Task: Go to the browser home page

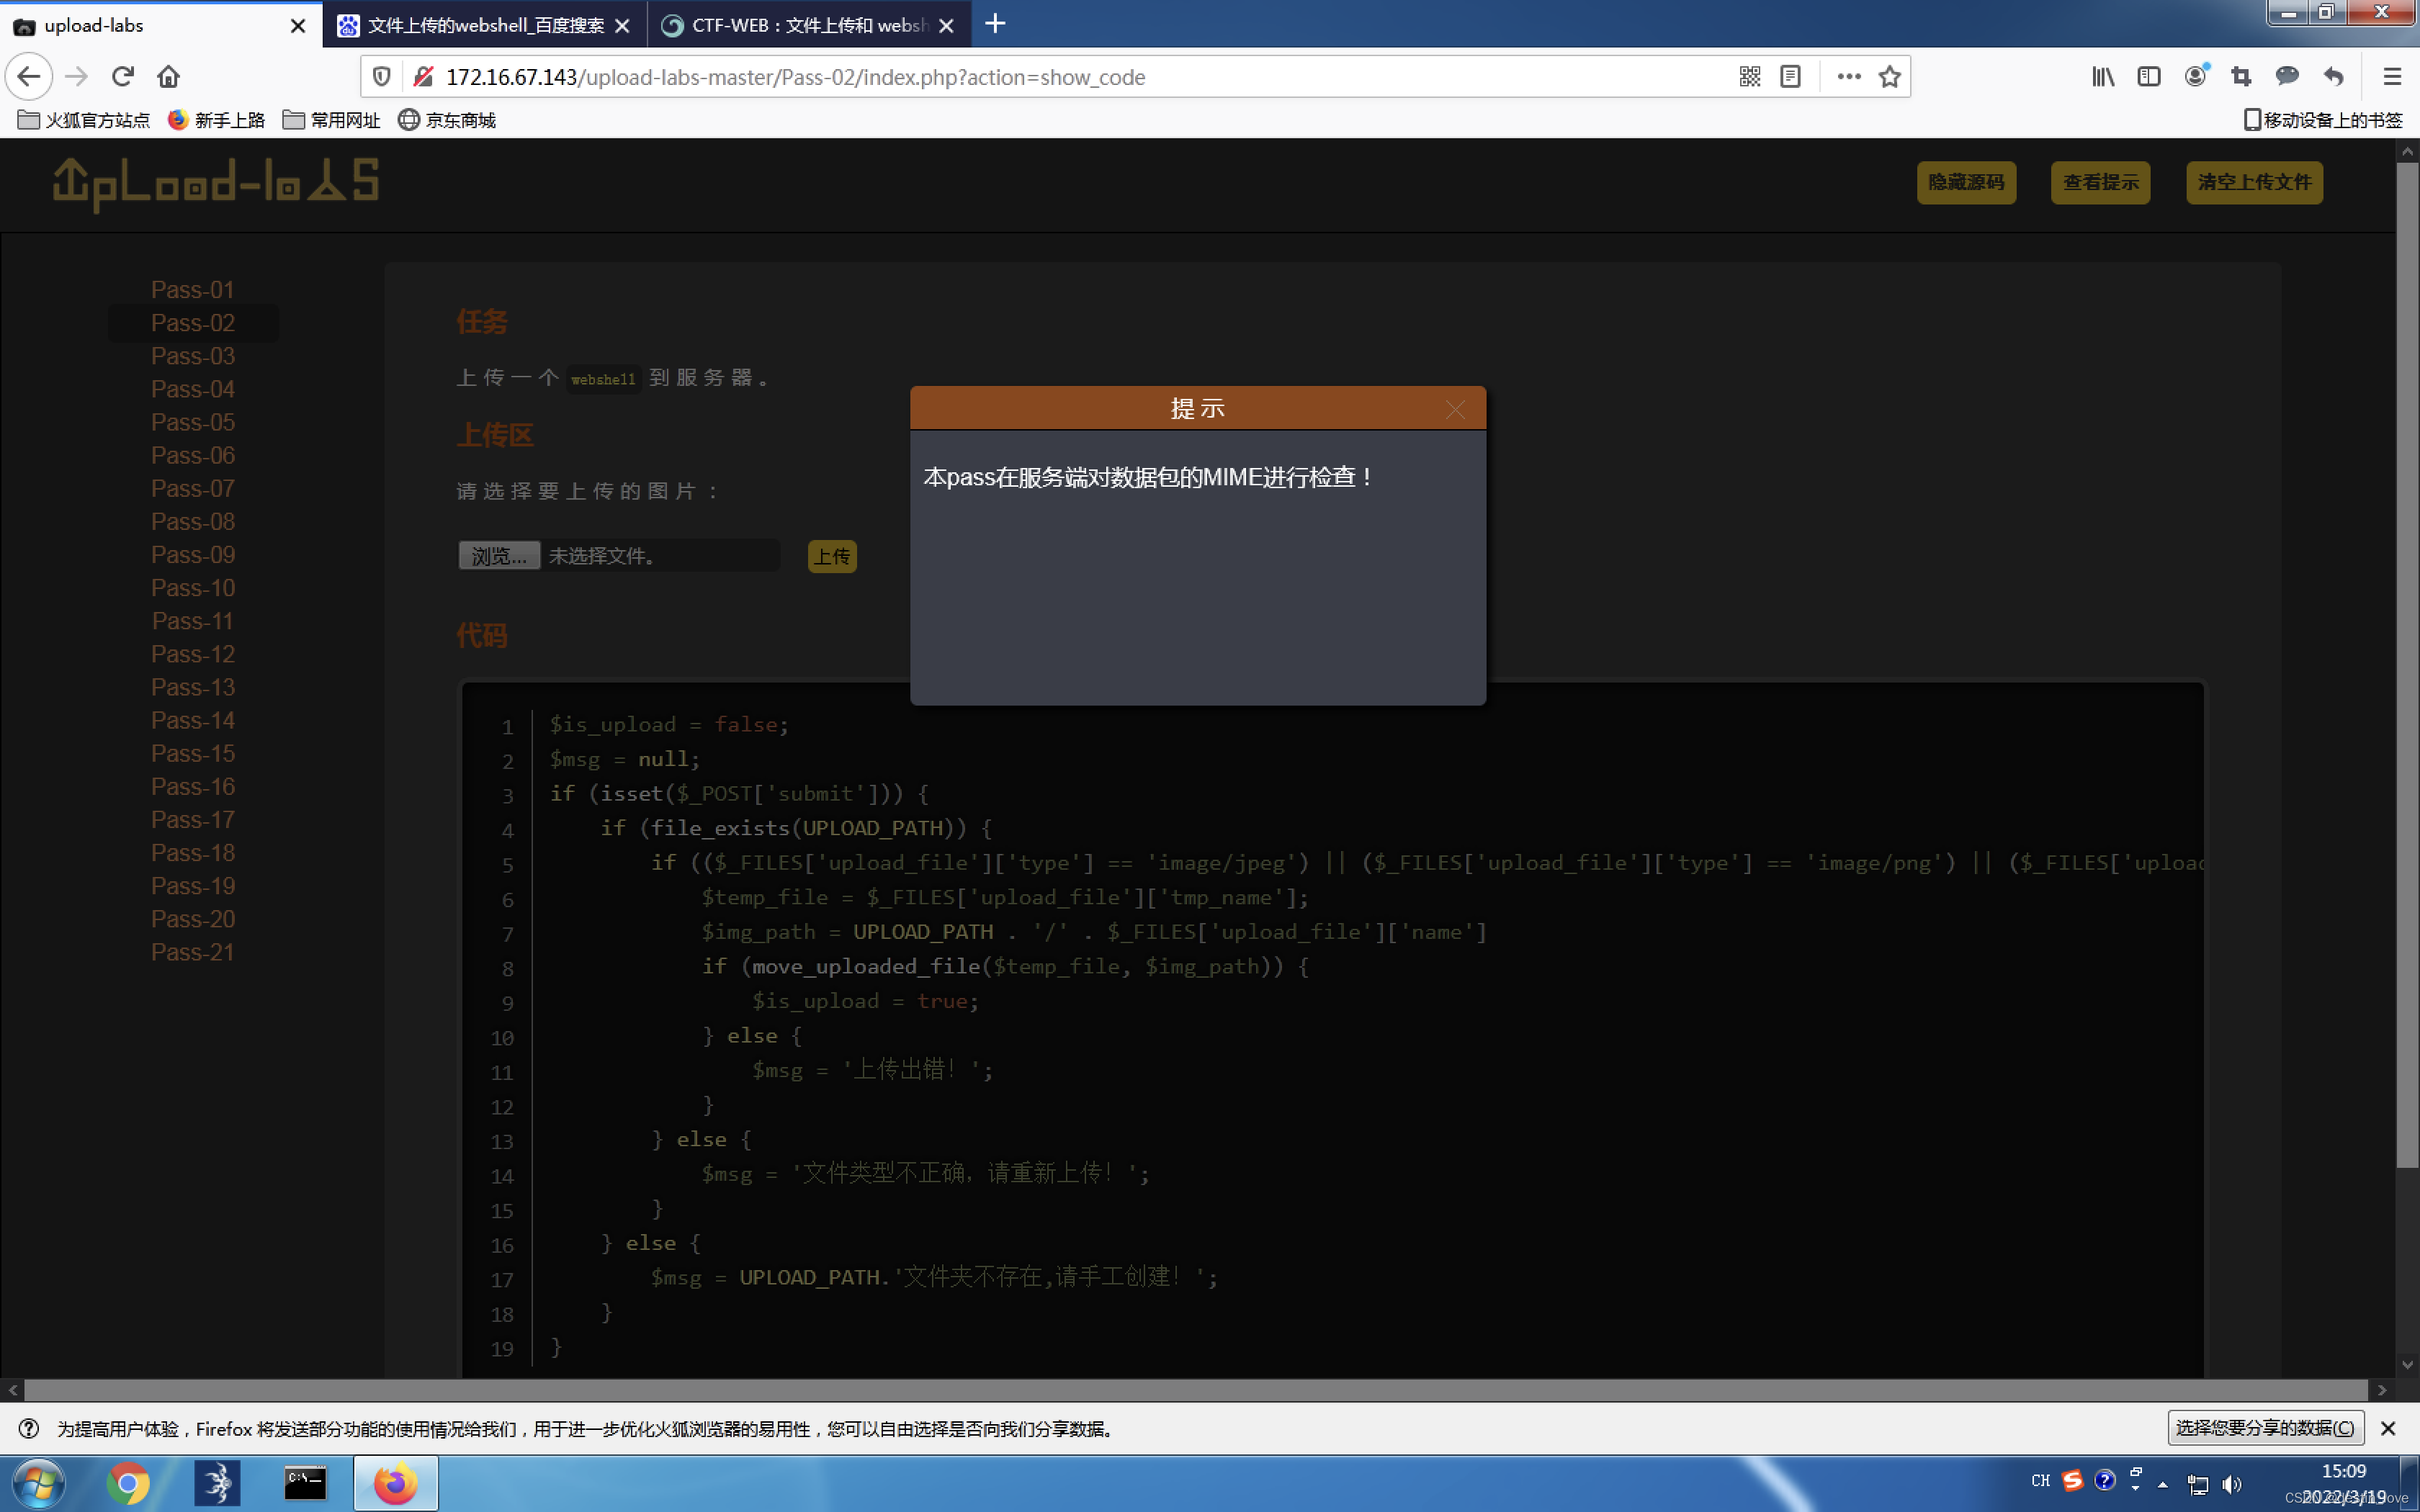Action: tap(168, 77)
